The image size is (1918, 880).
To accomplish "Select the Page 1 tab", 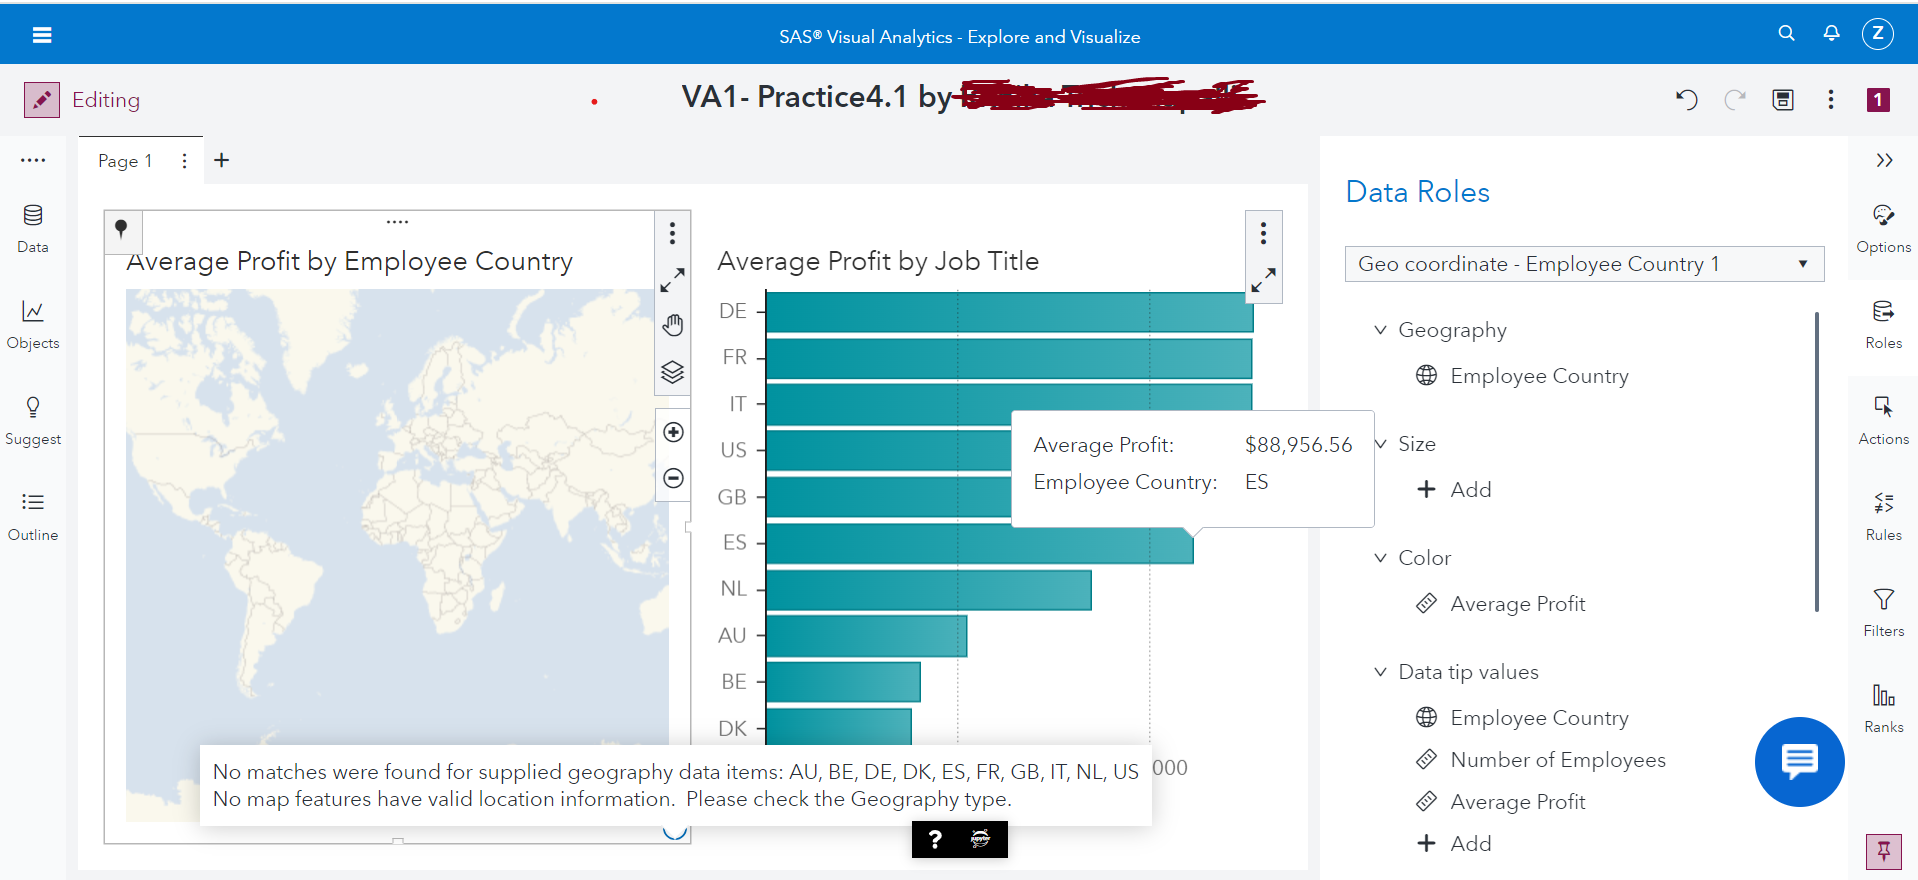I will [x=125, y=161].
